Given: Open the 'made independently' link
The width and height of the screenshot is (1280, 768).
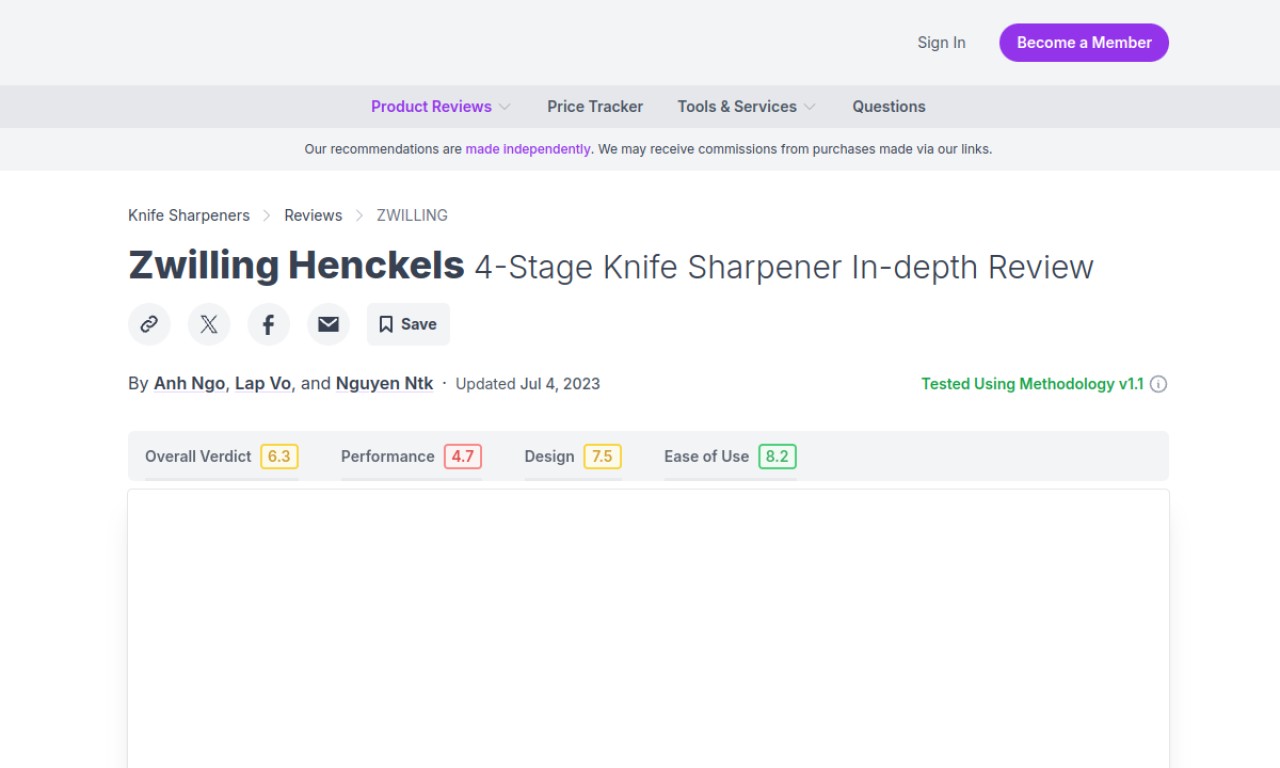Looking at the screenshot, I should point(527,149).
